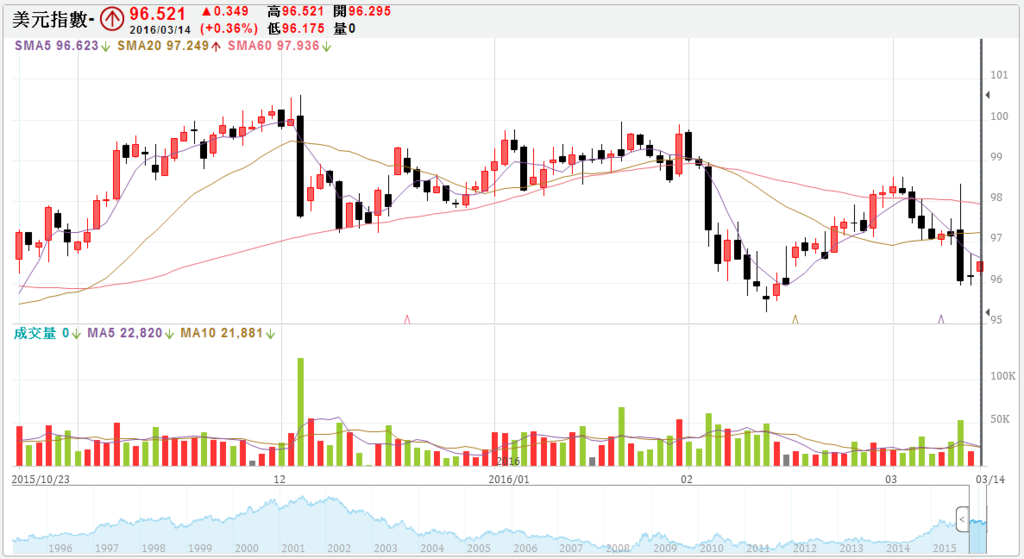This screenshot has width=1024, height=559.
Task: Select the SMA5 96.623 legend label
Action: pos(56,46)
